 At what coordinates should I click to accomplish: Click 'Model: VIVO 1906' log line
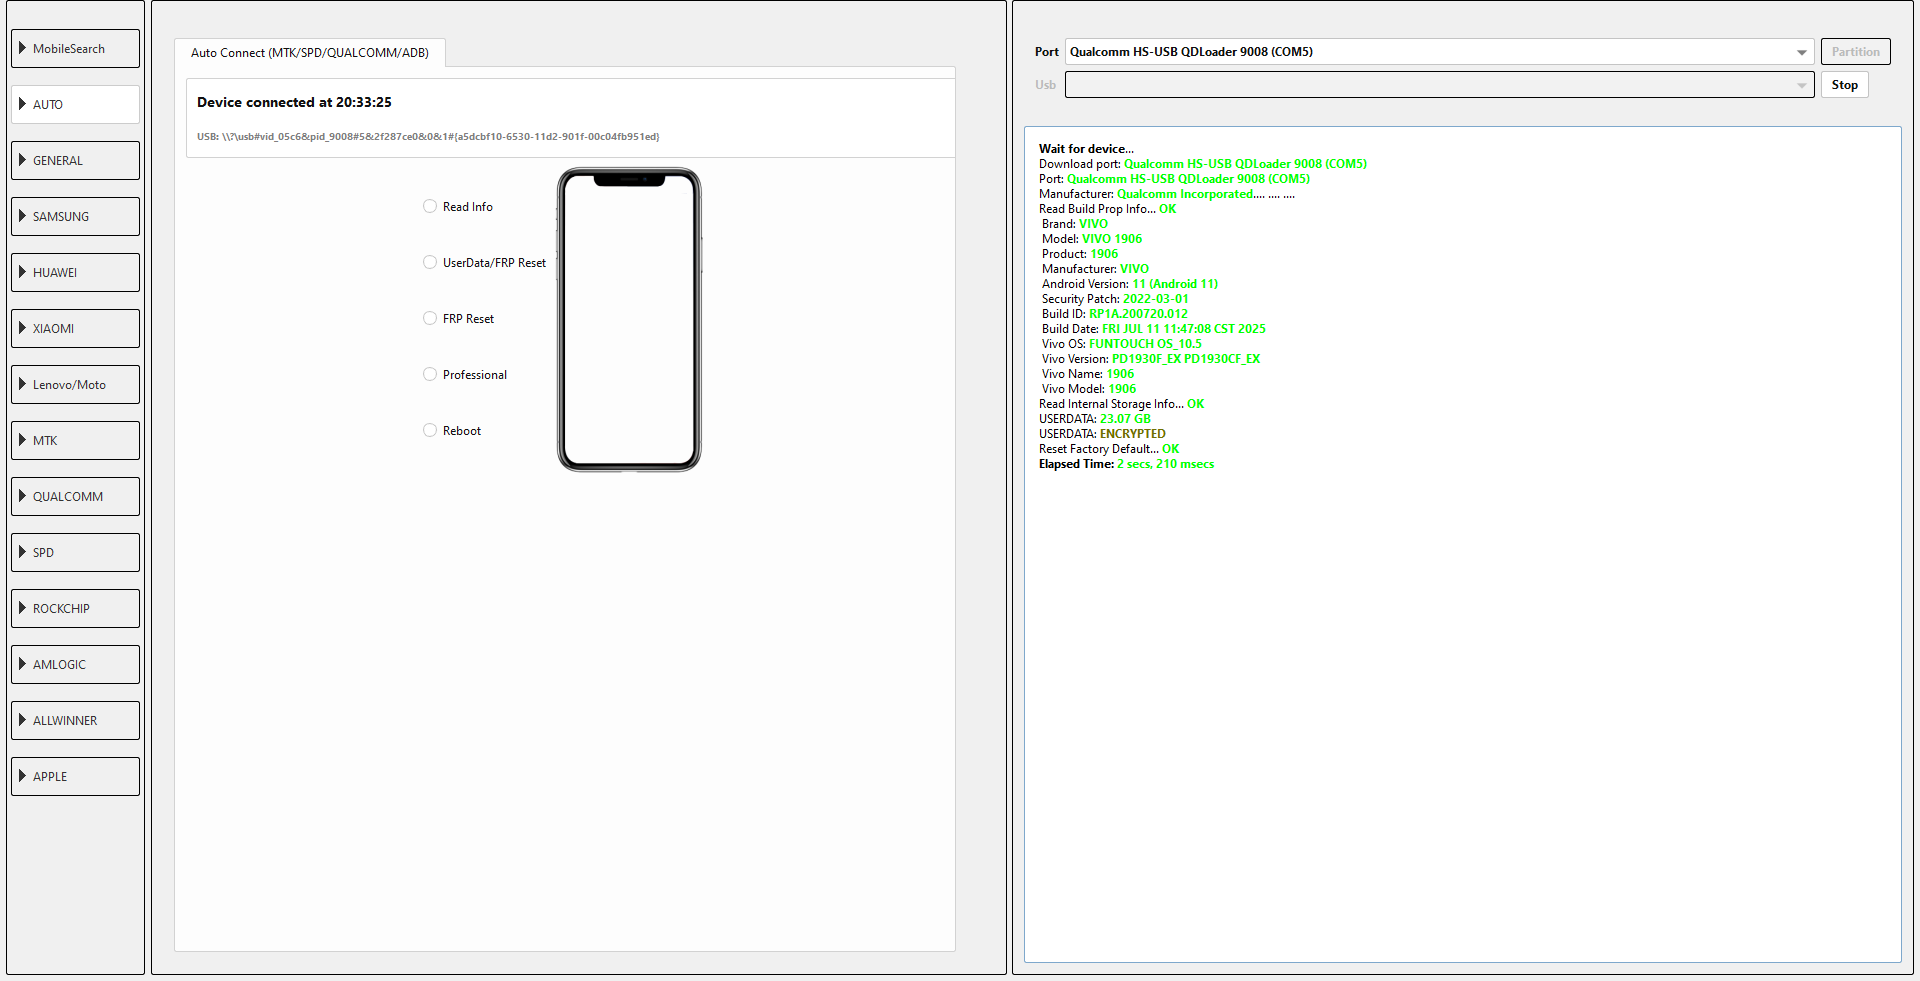[1092, 239]
